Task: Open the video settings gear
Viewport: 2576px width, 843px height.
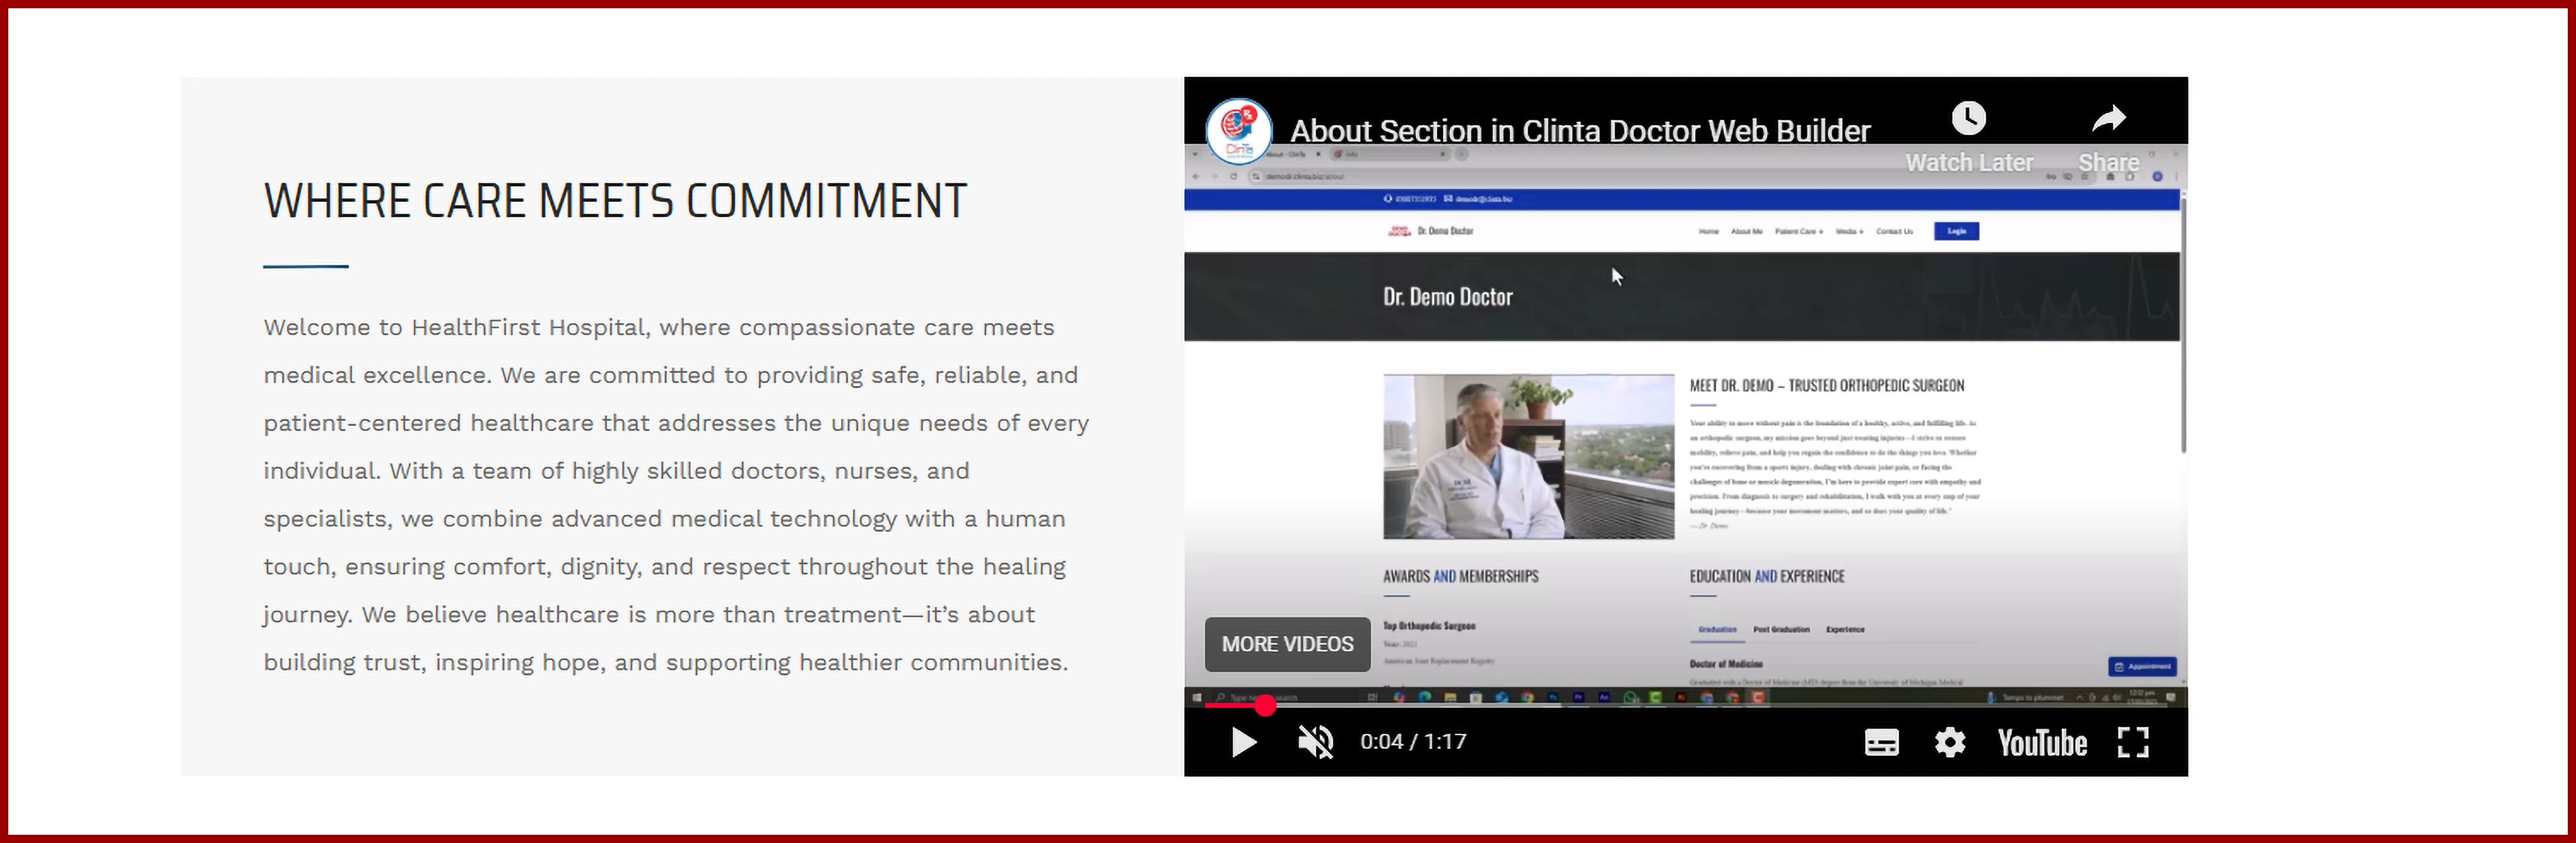Action: (1949, 742)
